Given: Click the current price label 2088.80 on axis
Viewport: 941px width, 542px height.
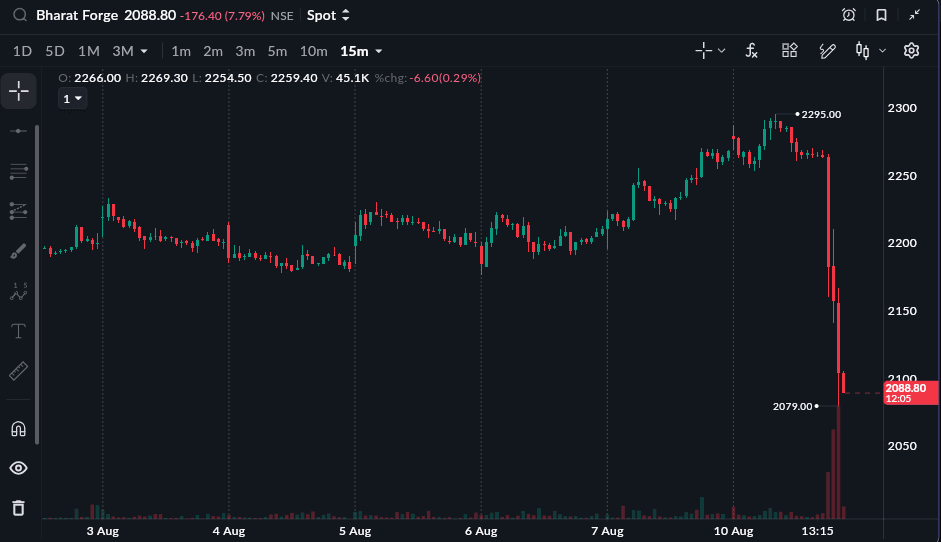Looking at the screenshot, I should coord(910,393).
